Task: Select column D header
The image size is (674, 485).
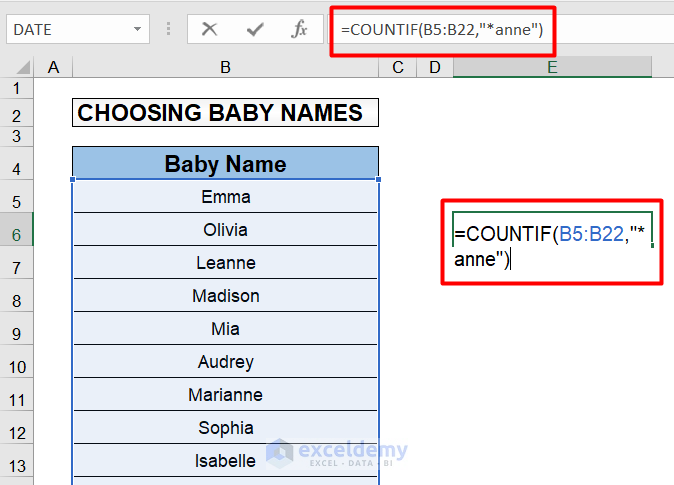Action: click(x=435, y=68)
